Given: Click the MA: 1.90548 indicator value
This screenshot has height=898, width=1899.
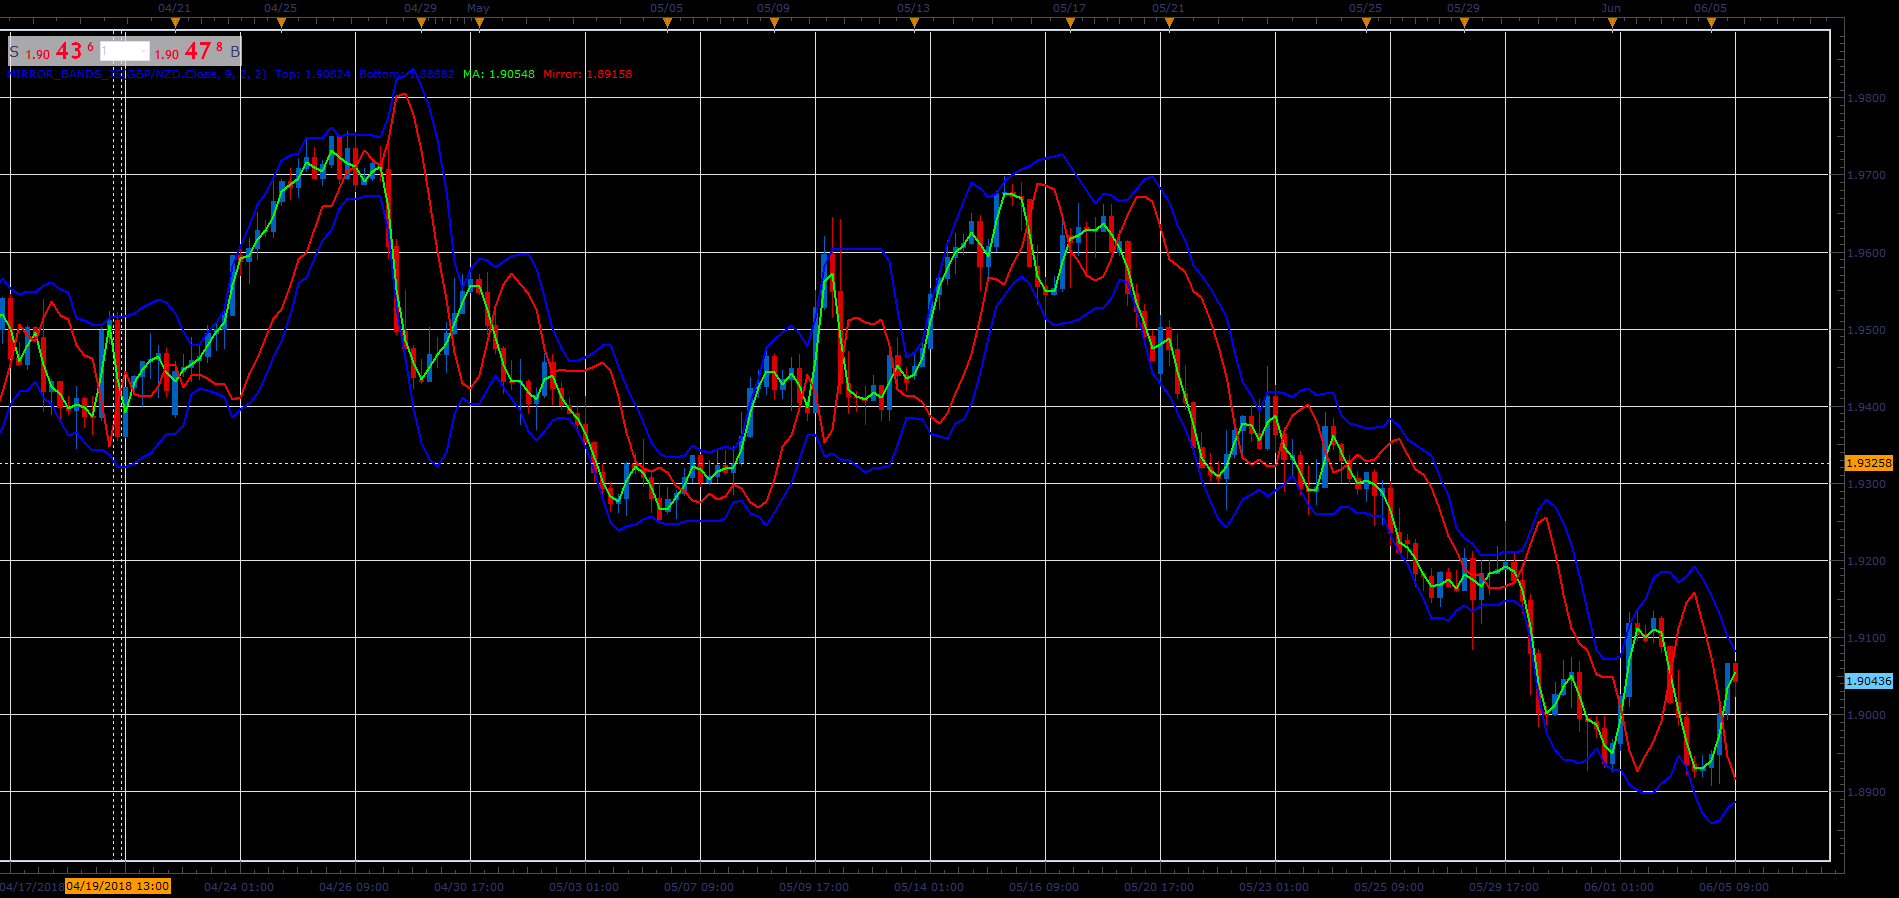Looking at the screenshot, I should pyautogui.click(x=499, y=74).
